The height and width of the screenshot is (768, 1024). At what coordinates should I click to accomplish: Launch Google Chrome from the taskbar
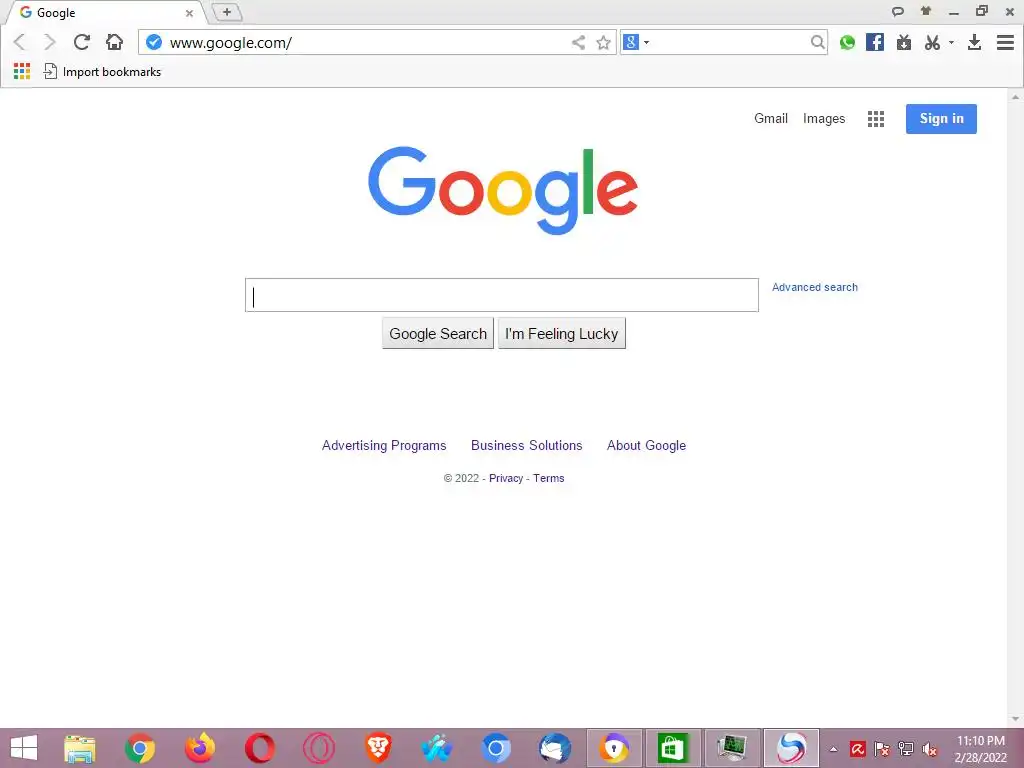140,748
